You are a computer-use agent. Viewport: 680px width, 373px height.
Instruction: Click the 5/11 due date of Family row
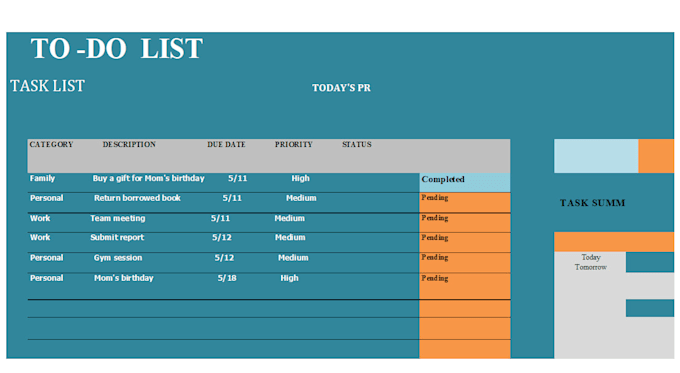pyautogui.click(x=238, y=178)
